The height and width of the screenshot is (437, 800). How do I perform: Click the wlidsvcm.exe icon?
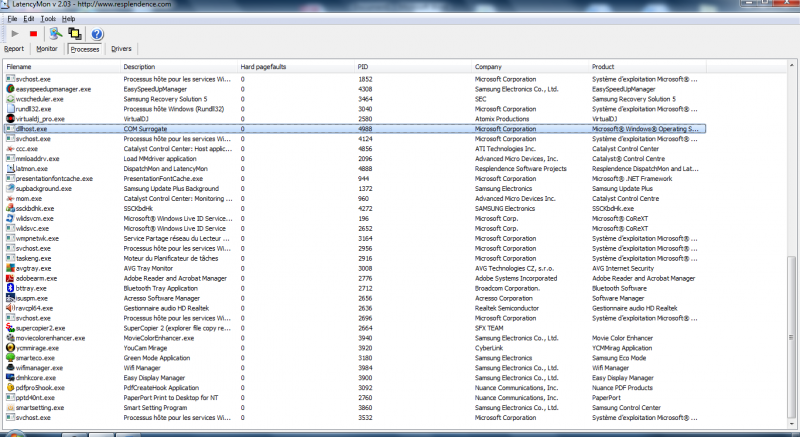coord(10,218)
